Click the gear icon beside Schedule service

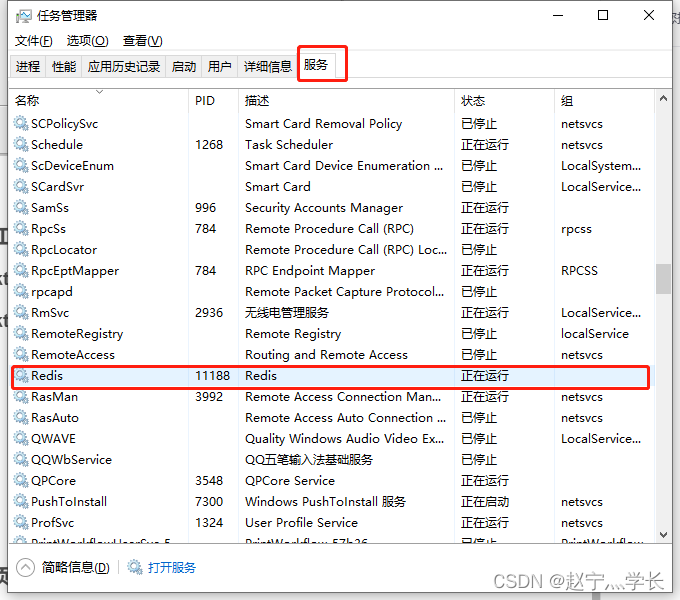pyautogui.click(x=21, y=144)
